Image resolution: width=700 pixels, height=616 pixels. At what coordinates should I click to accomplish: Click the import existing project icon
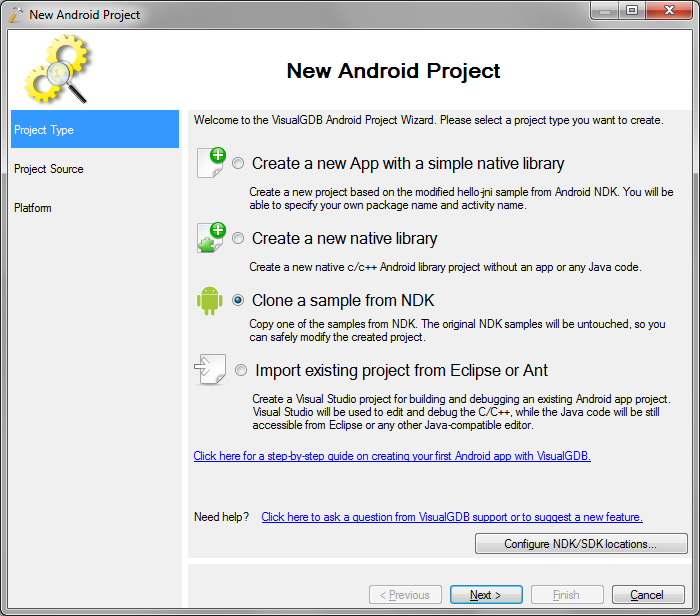210,370
